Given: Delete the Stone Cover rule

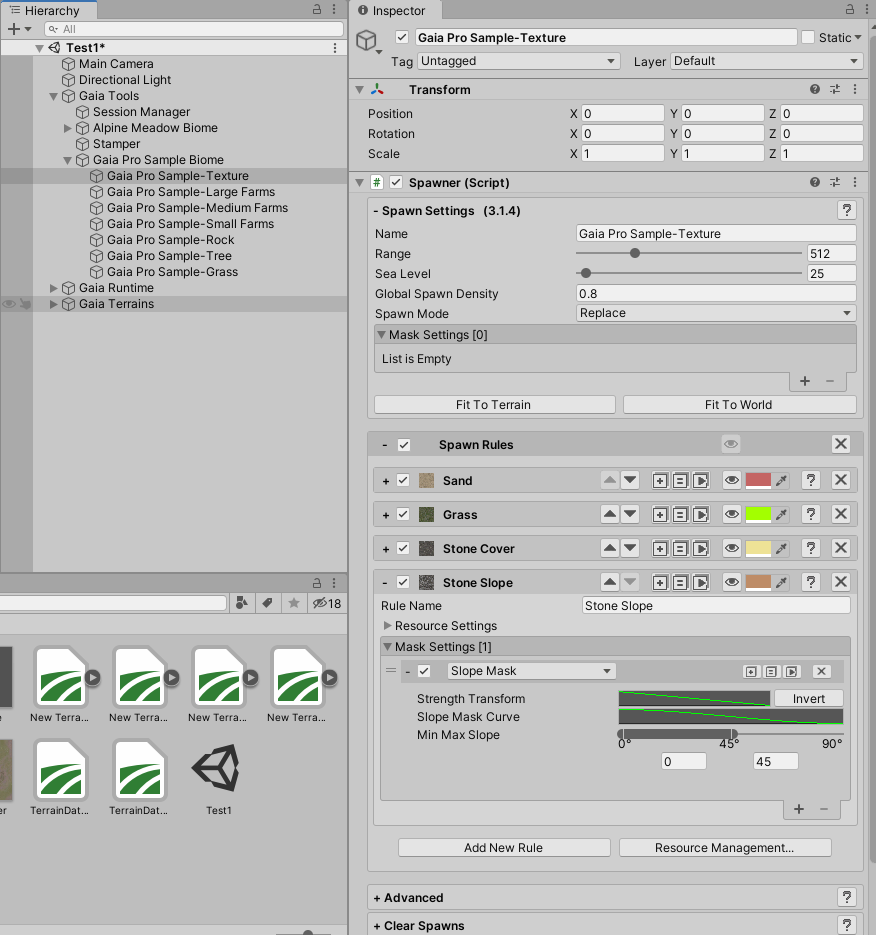Looking at the screenshot, I should [x=841, y=548].
